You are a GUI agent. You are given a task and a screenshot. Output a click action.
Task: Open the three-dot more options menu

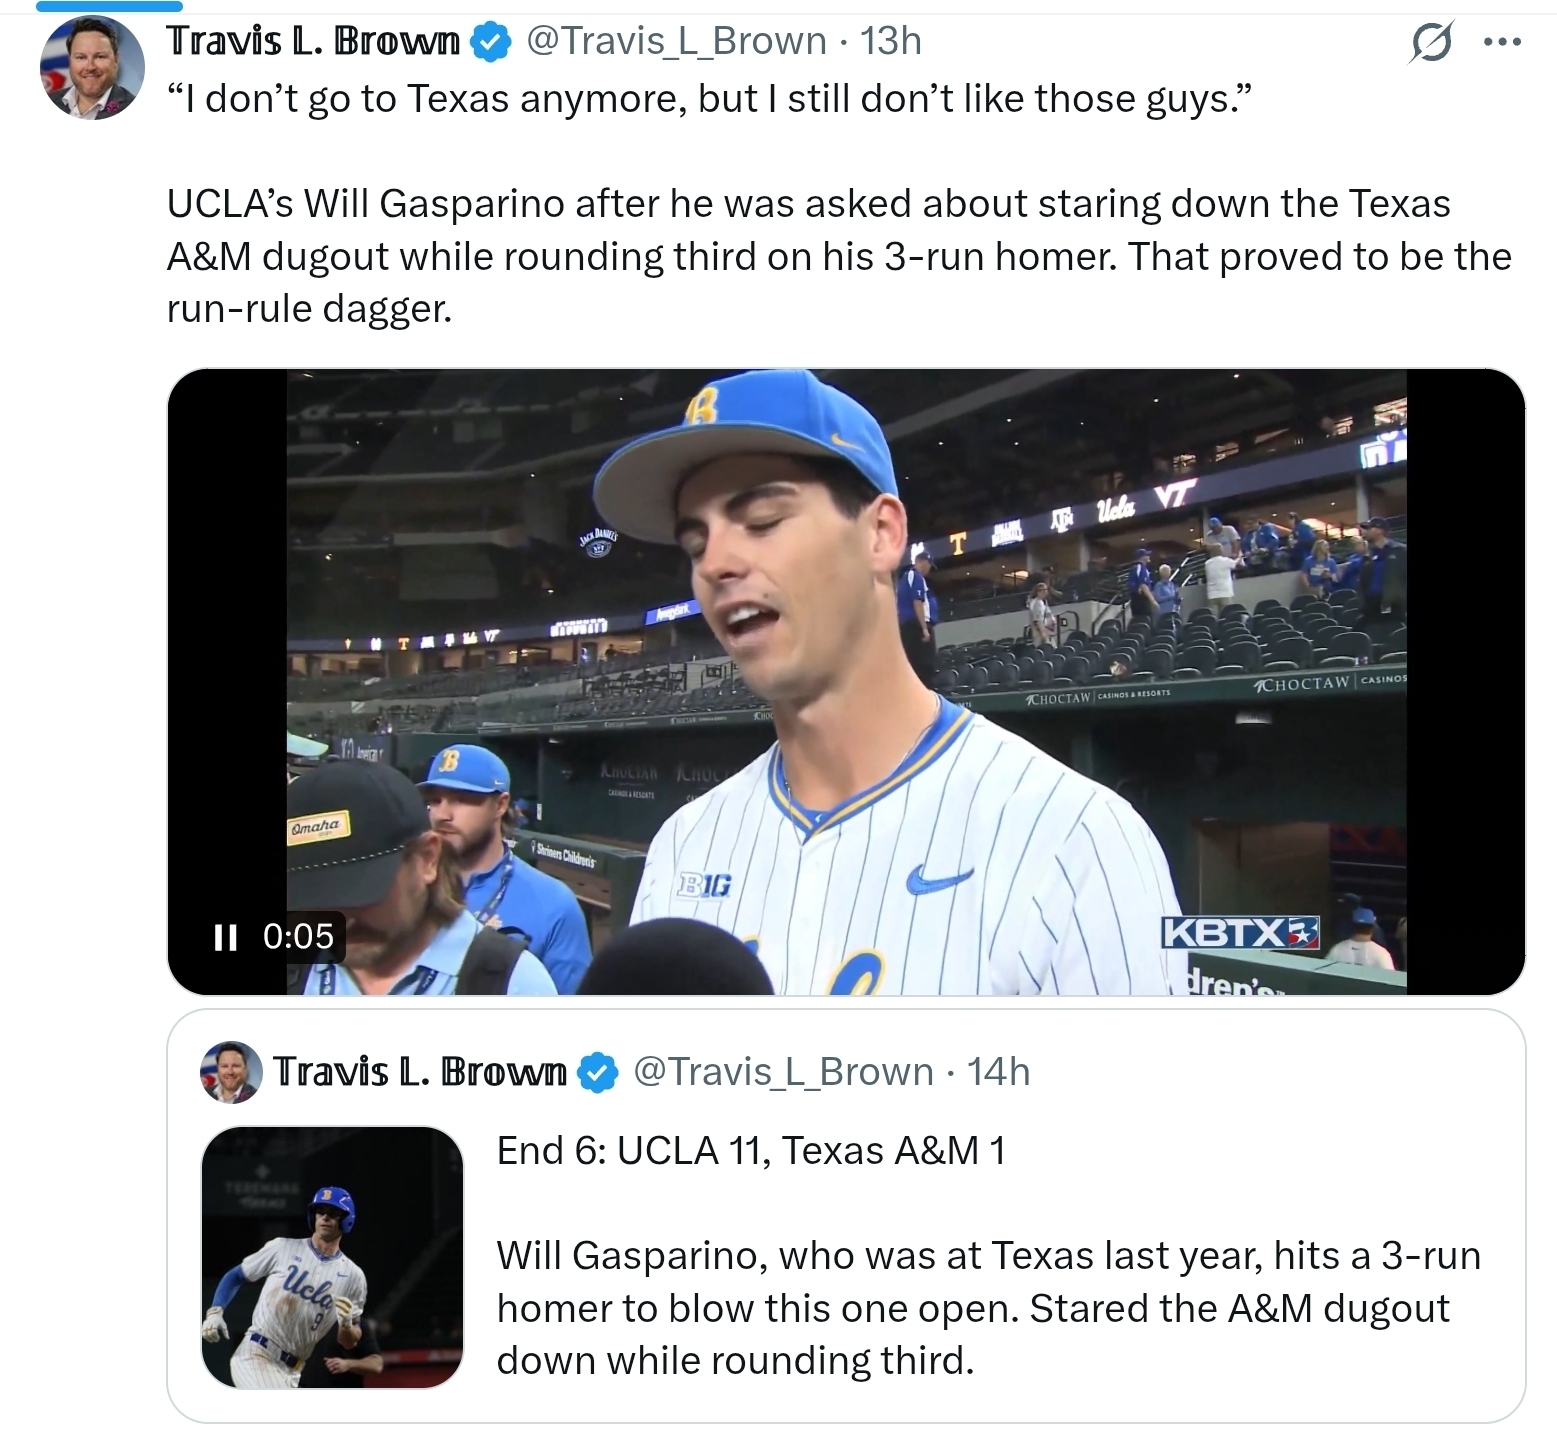click(1502, 43)
